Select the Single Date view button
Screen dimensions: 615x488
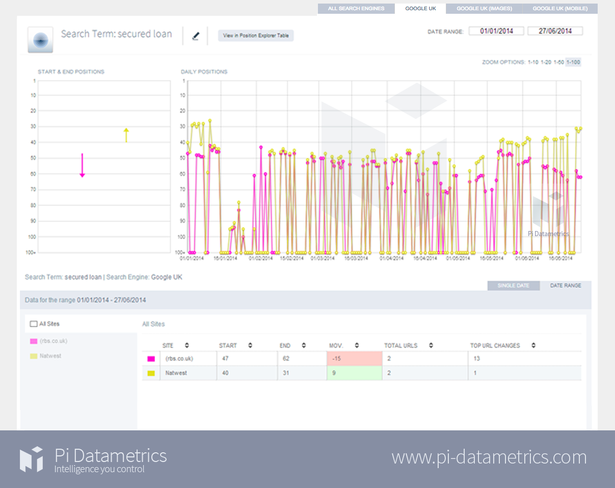click(x=513, y=286)
